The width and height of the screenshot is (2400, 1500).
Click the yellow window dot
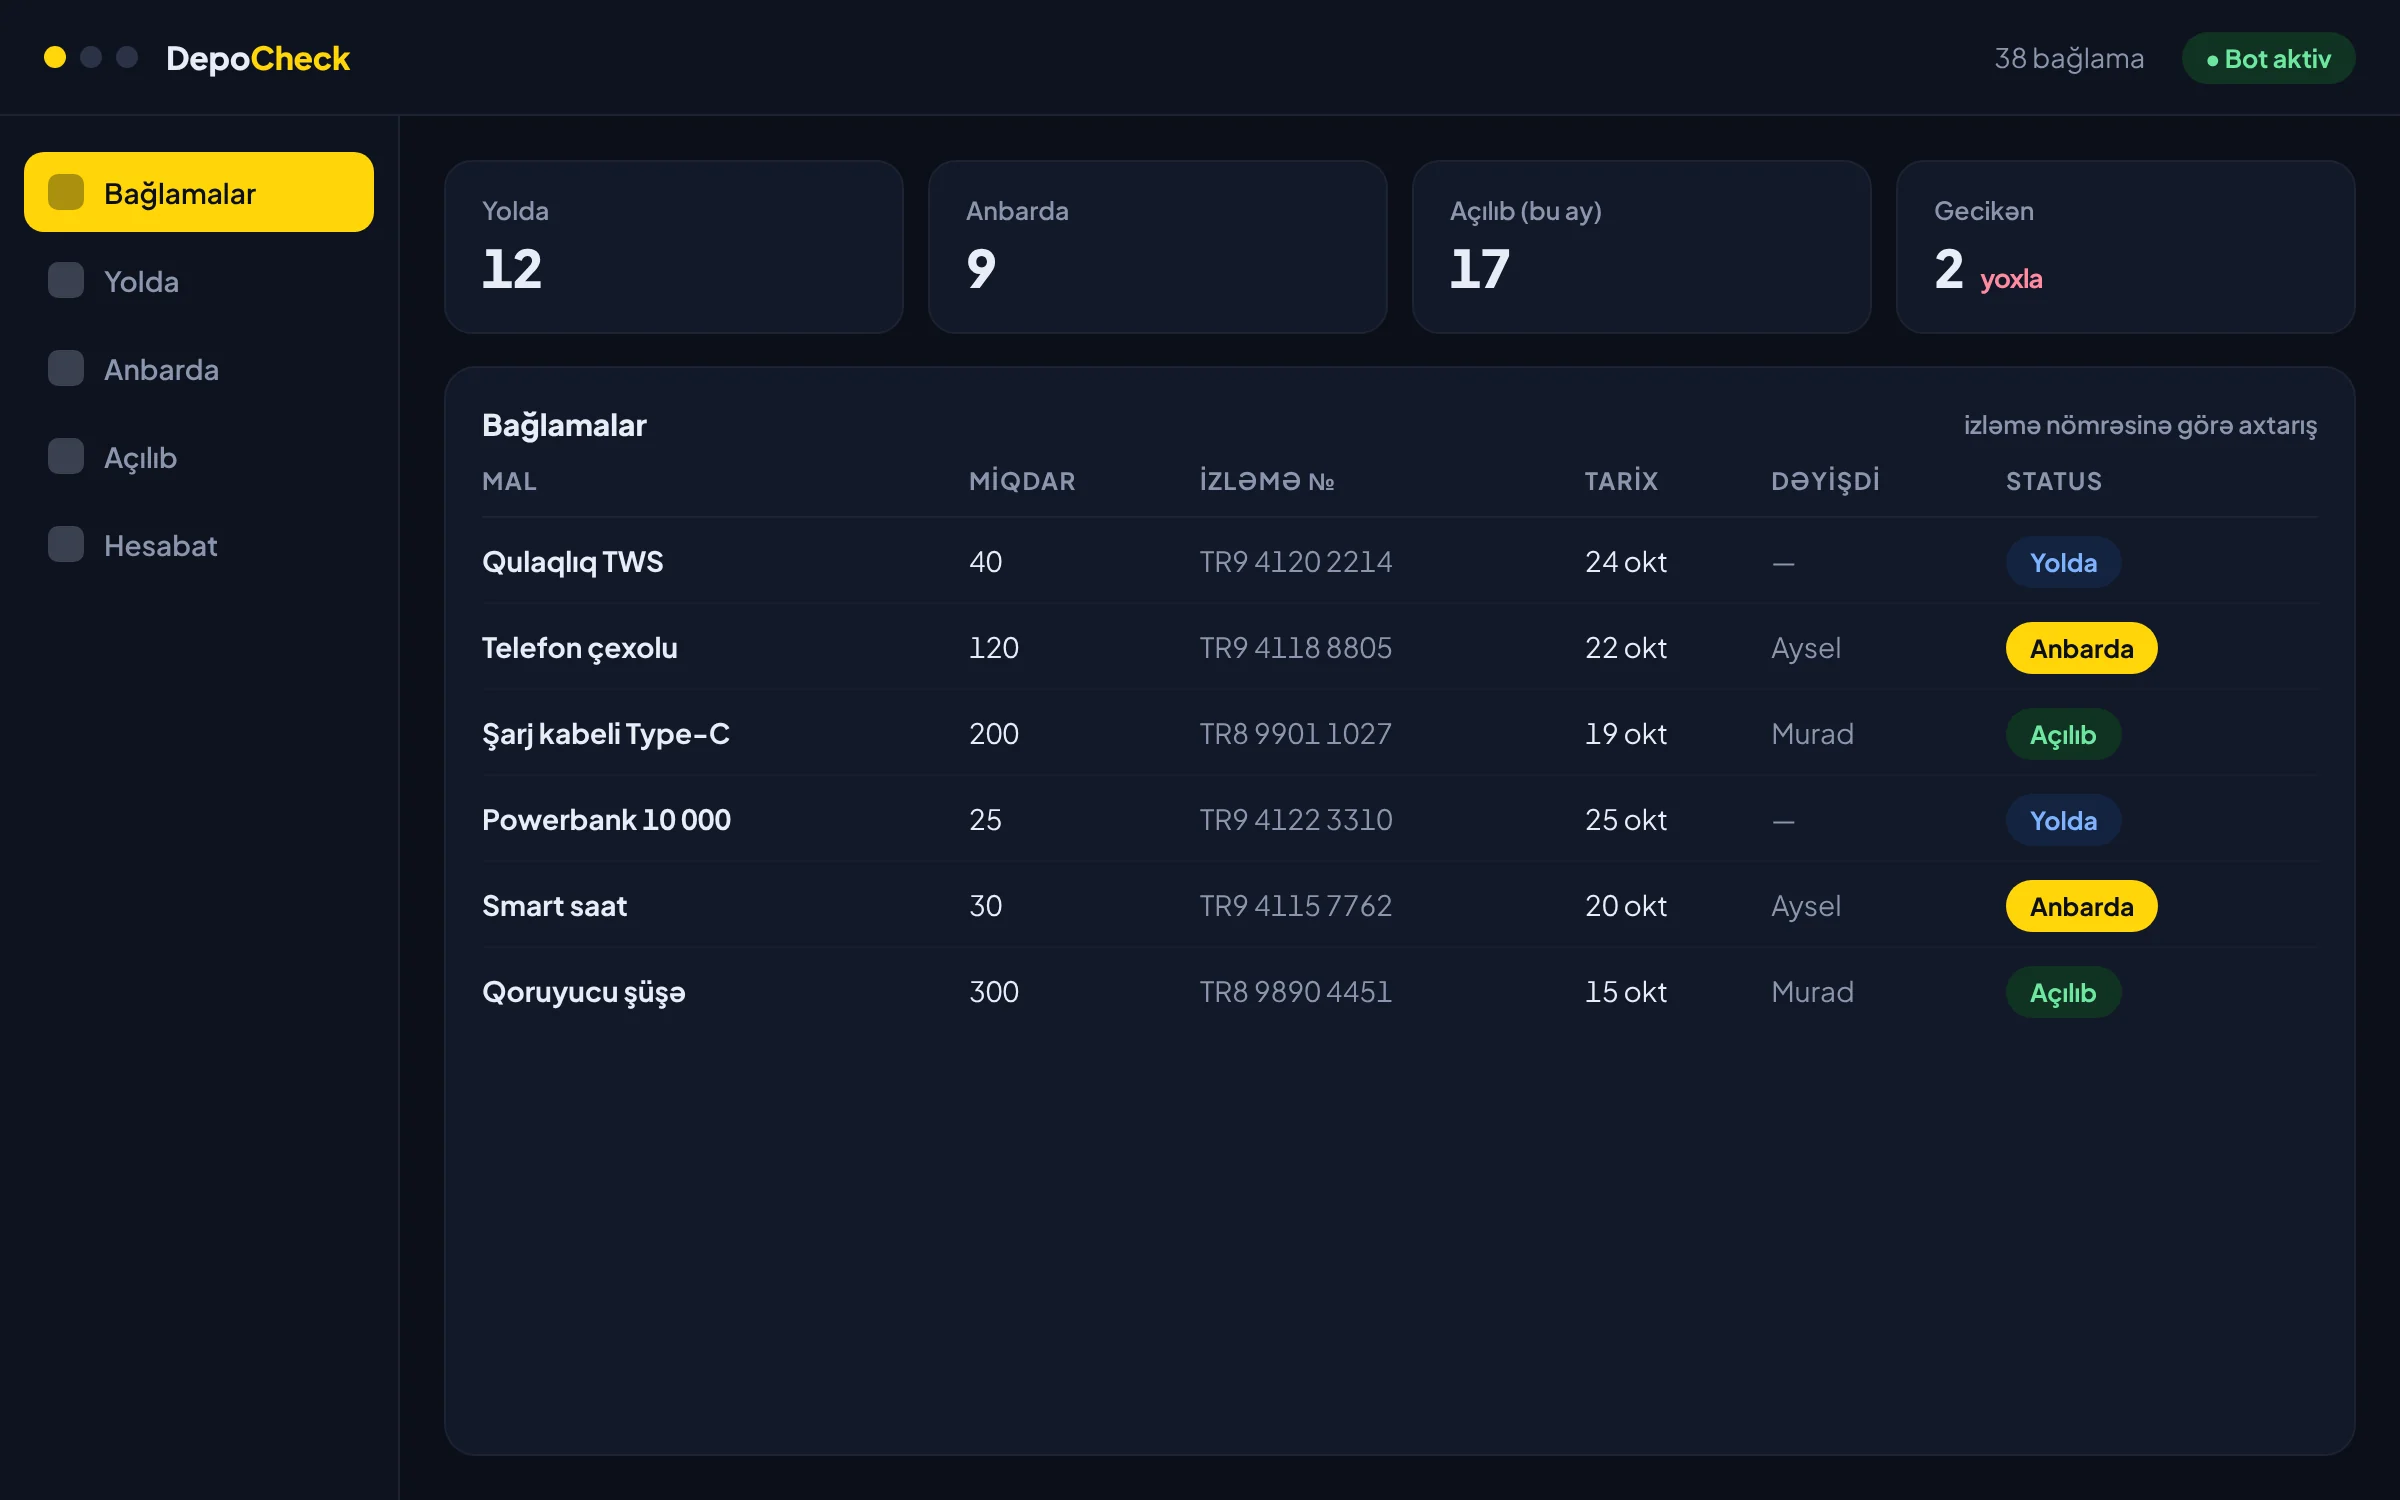pos(55,57)
